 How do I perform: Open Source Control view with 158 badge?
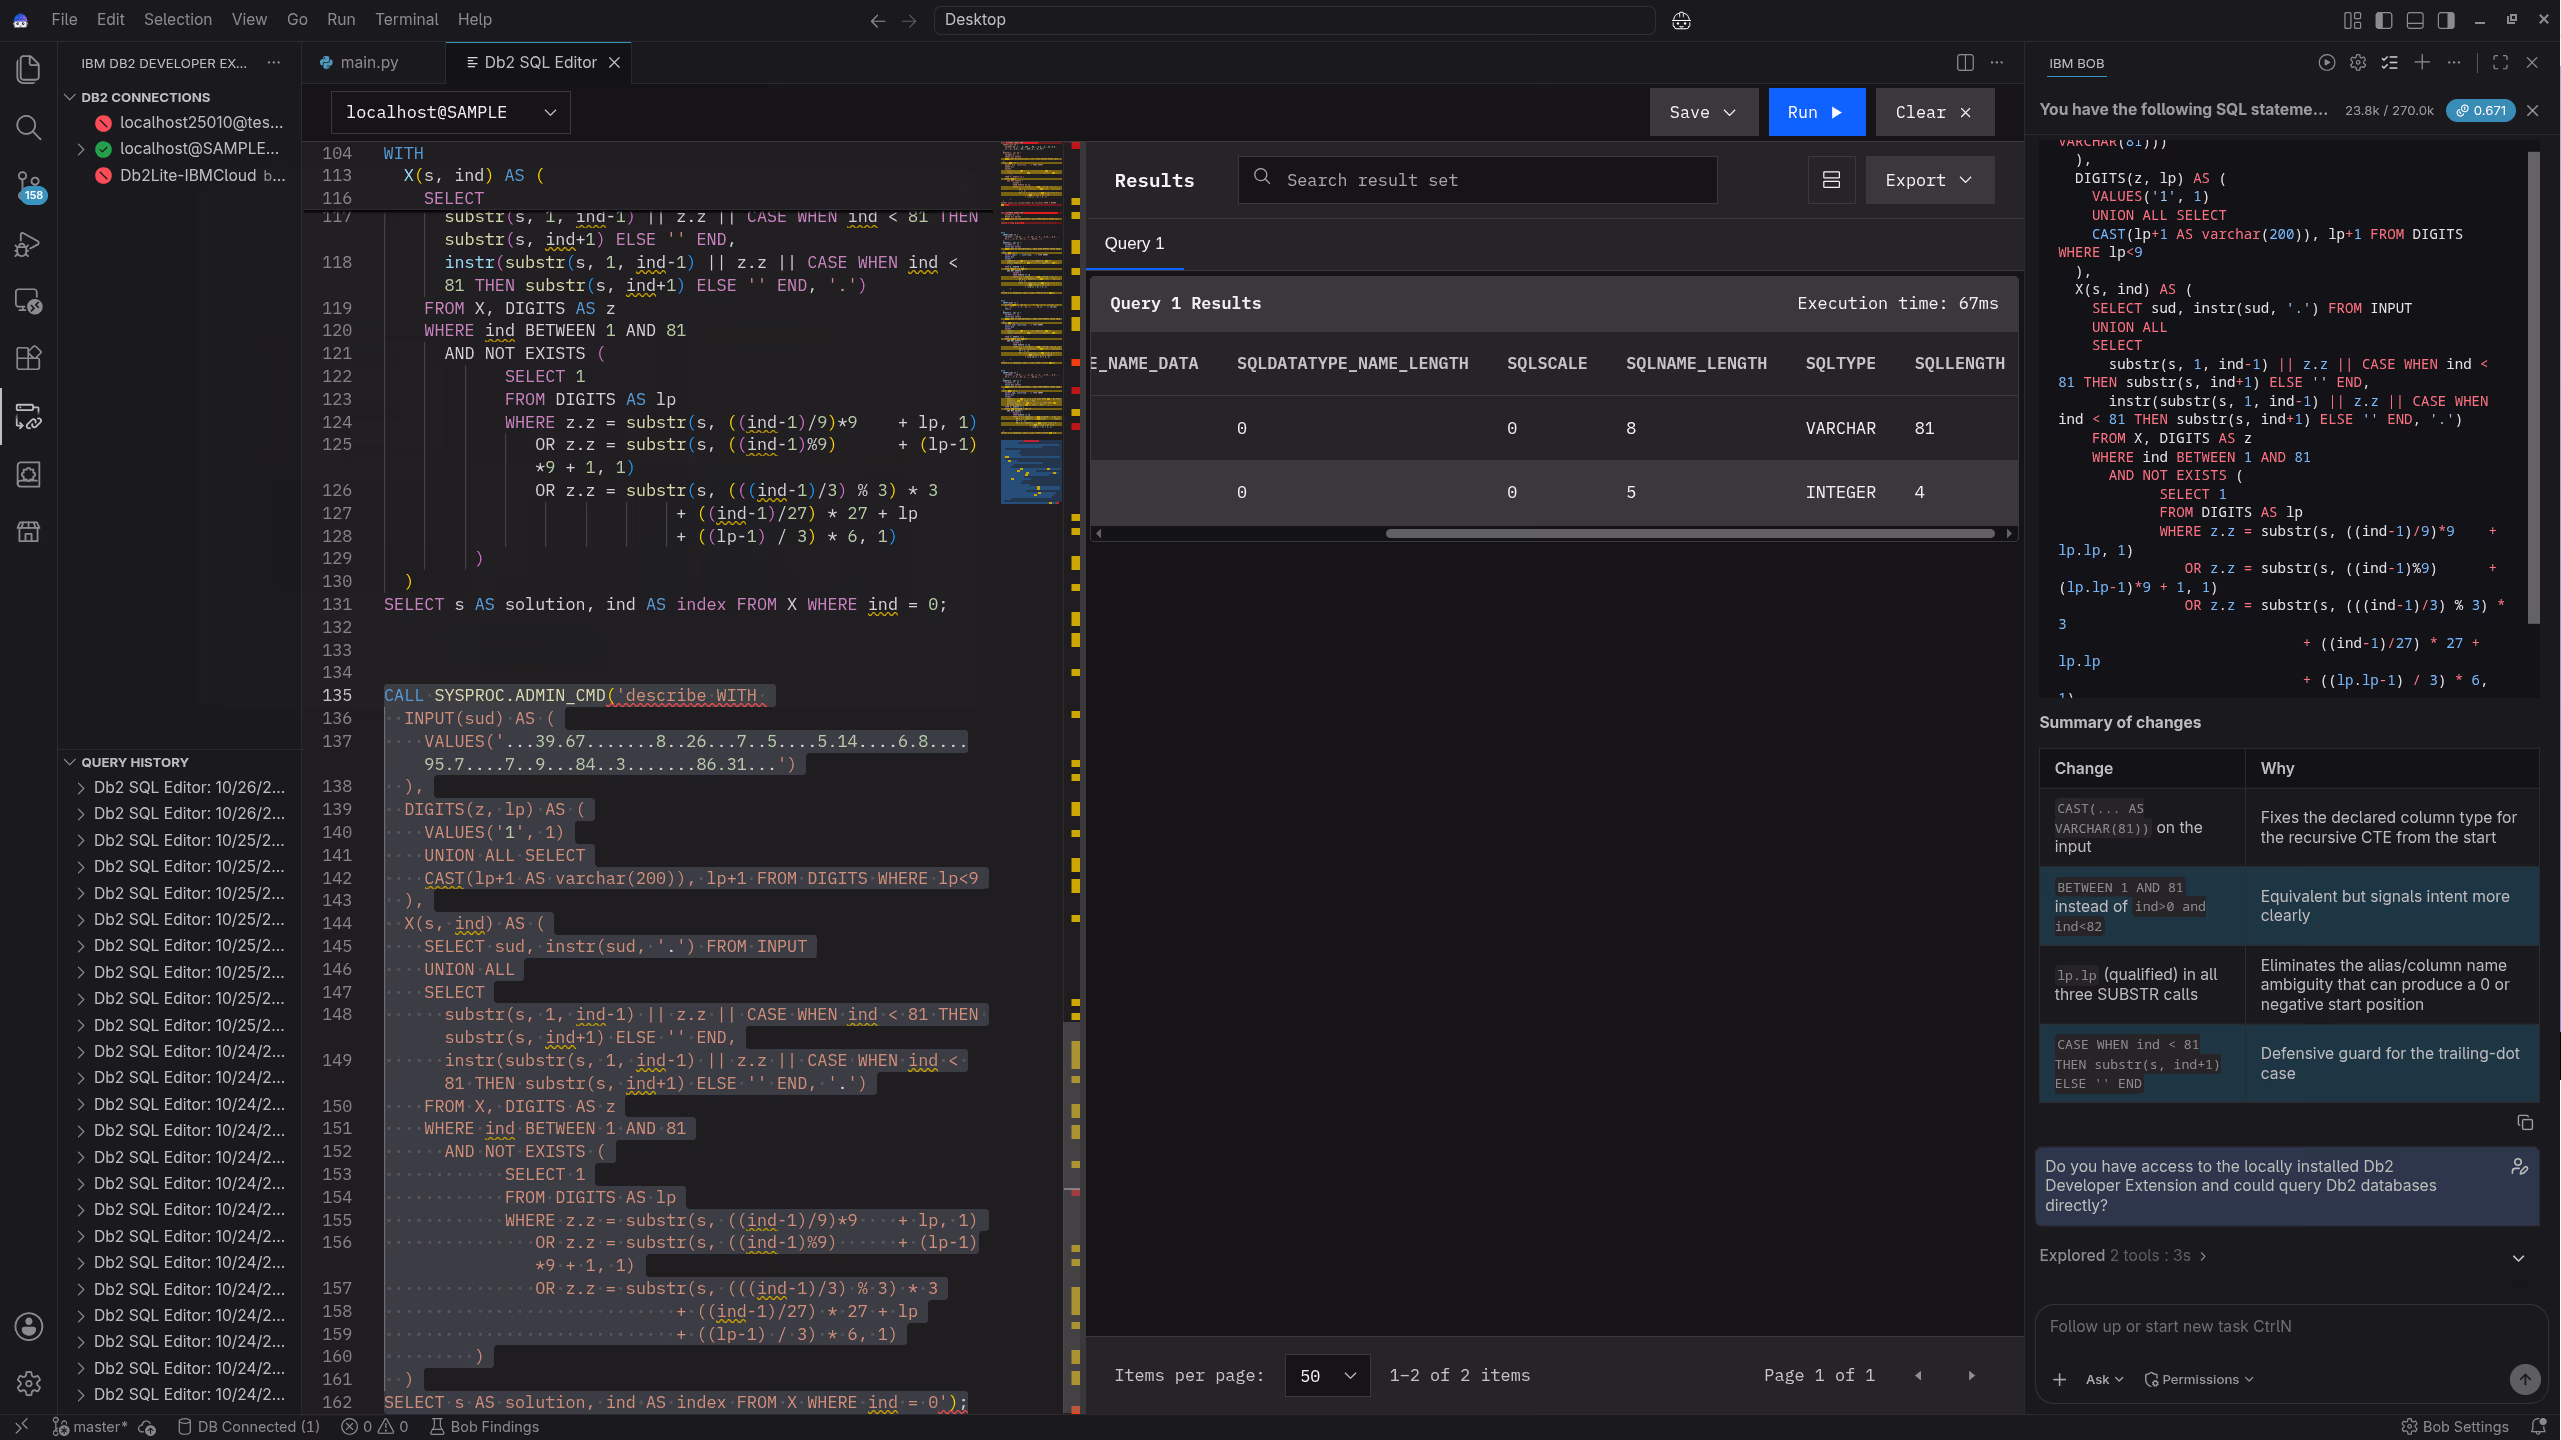point(28,185)
